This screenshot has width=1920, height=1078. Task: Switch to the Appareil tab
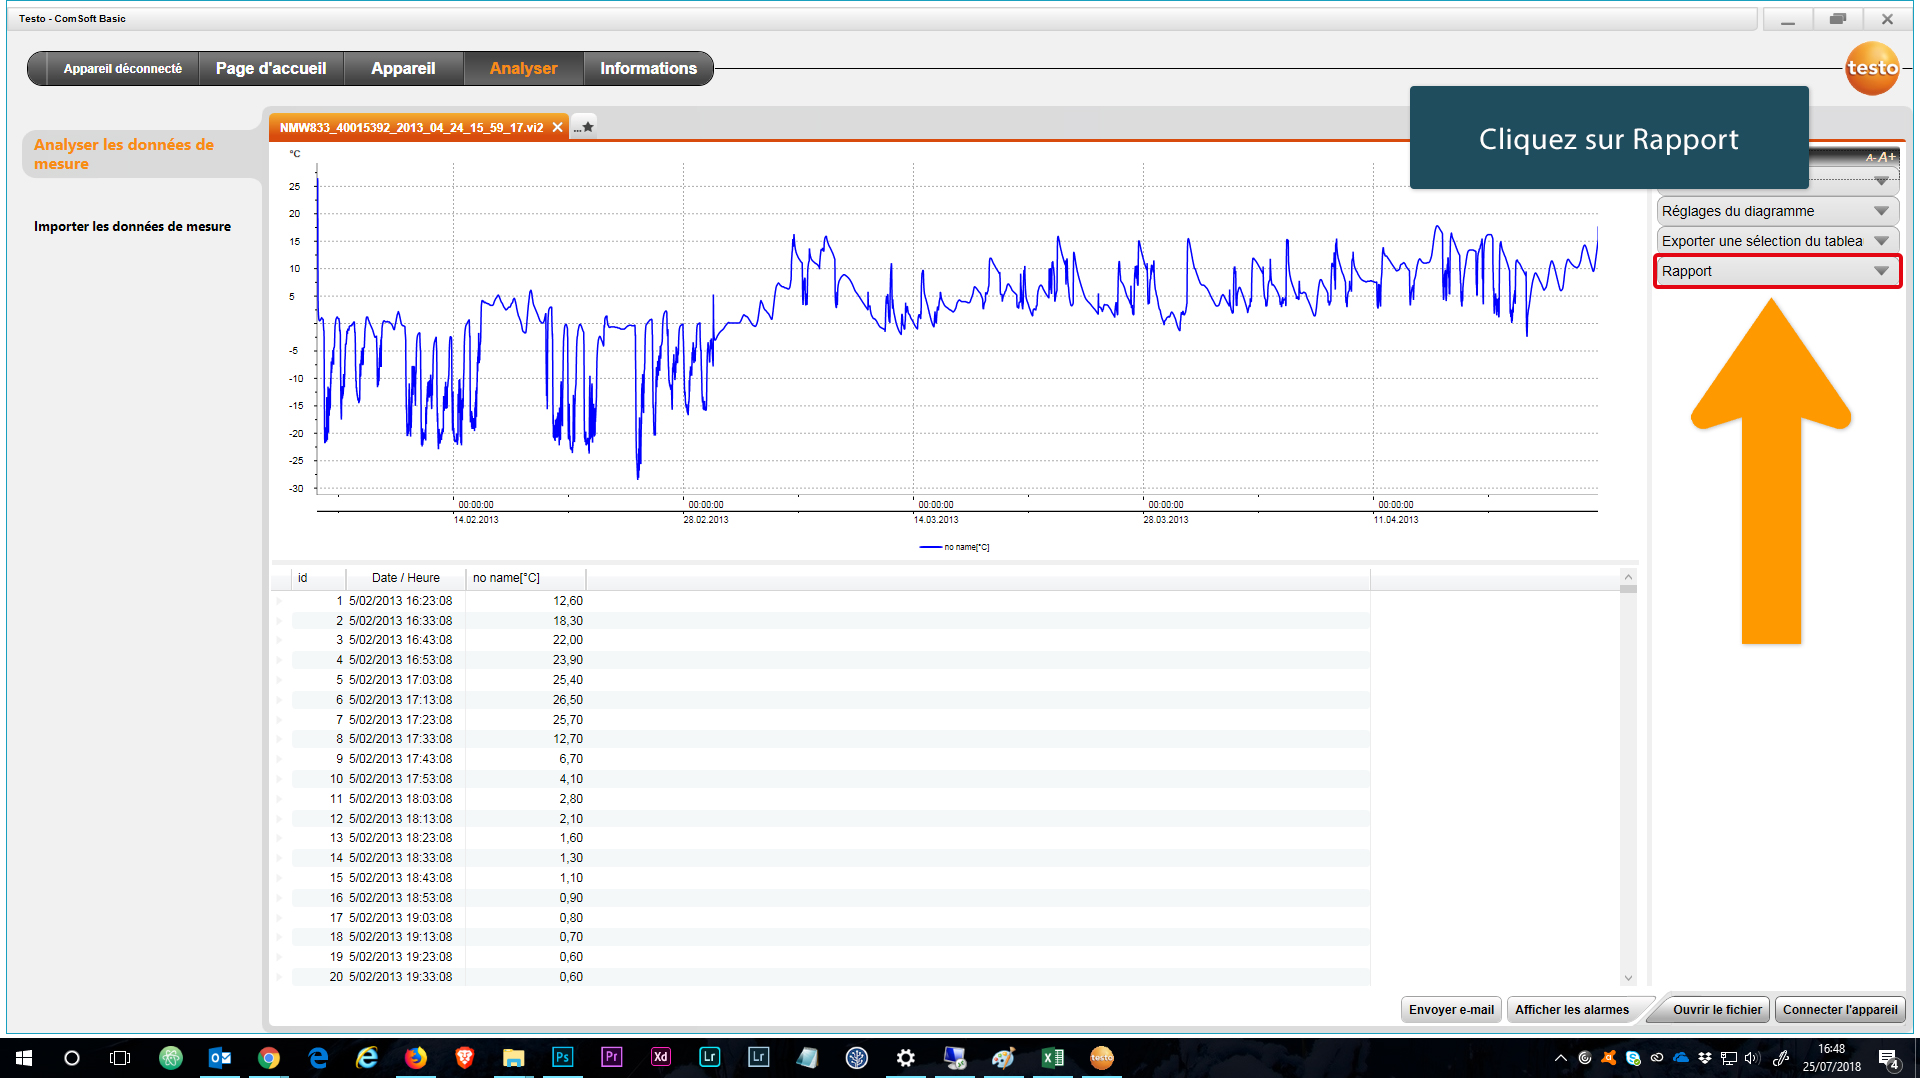403,68
